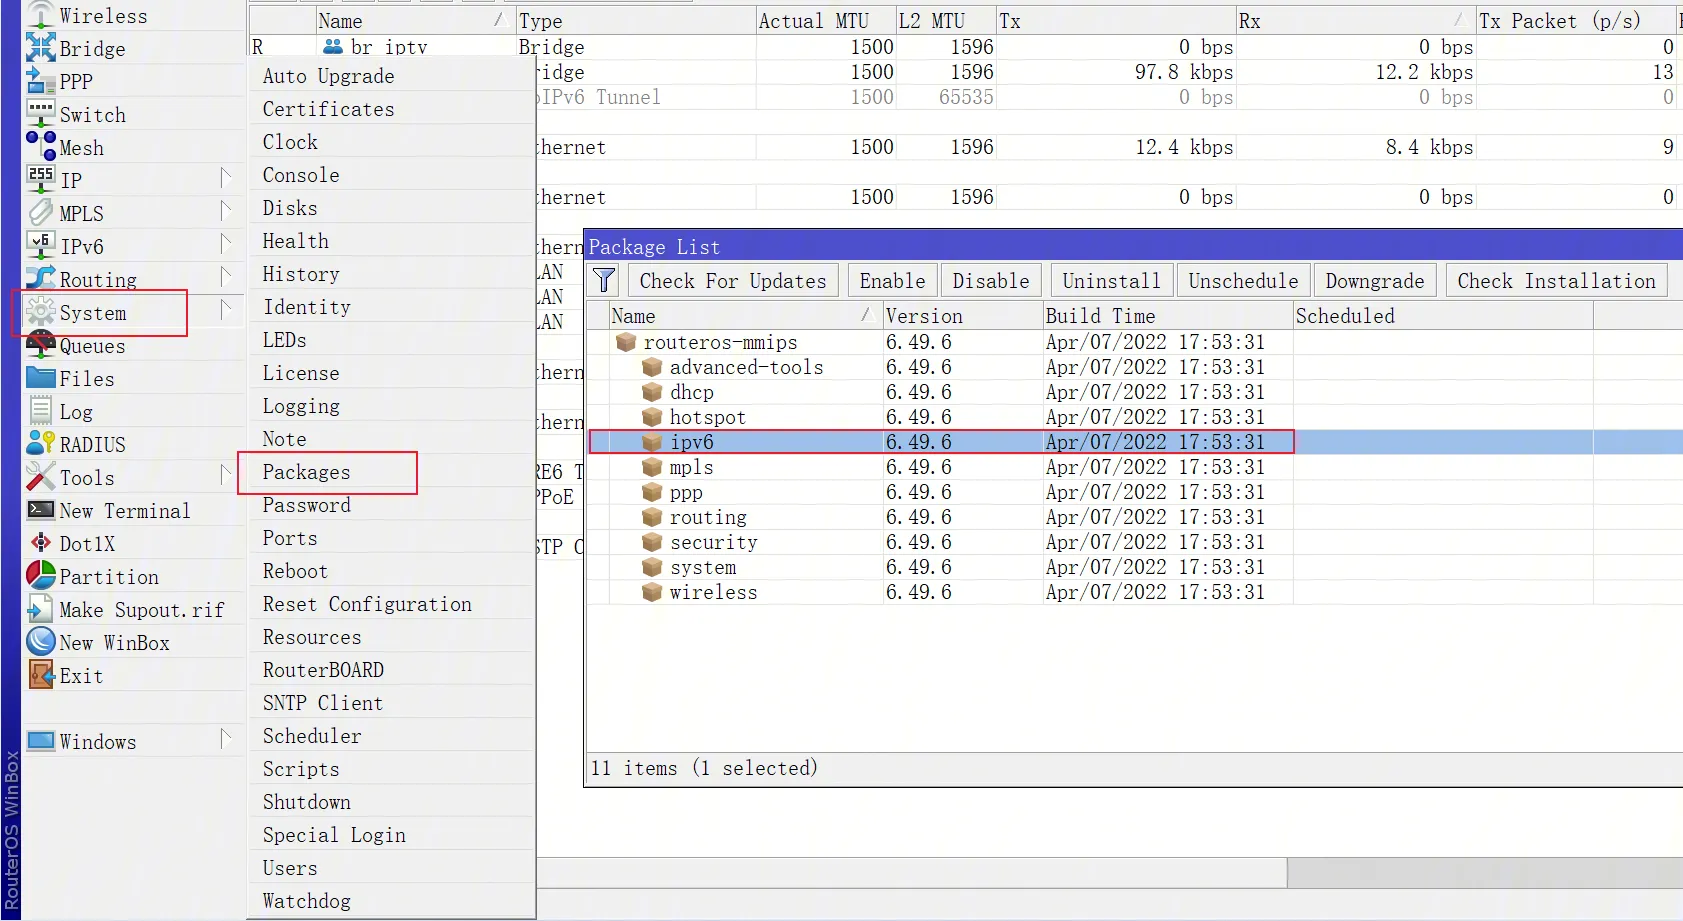Image resolution: width=1683 pixels, height=921 pixels.
Task: Click the Dot1X icon in the sidebar
Action: coord(41,543)
